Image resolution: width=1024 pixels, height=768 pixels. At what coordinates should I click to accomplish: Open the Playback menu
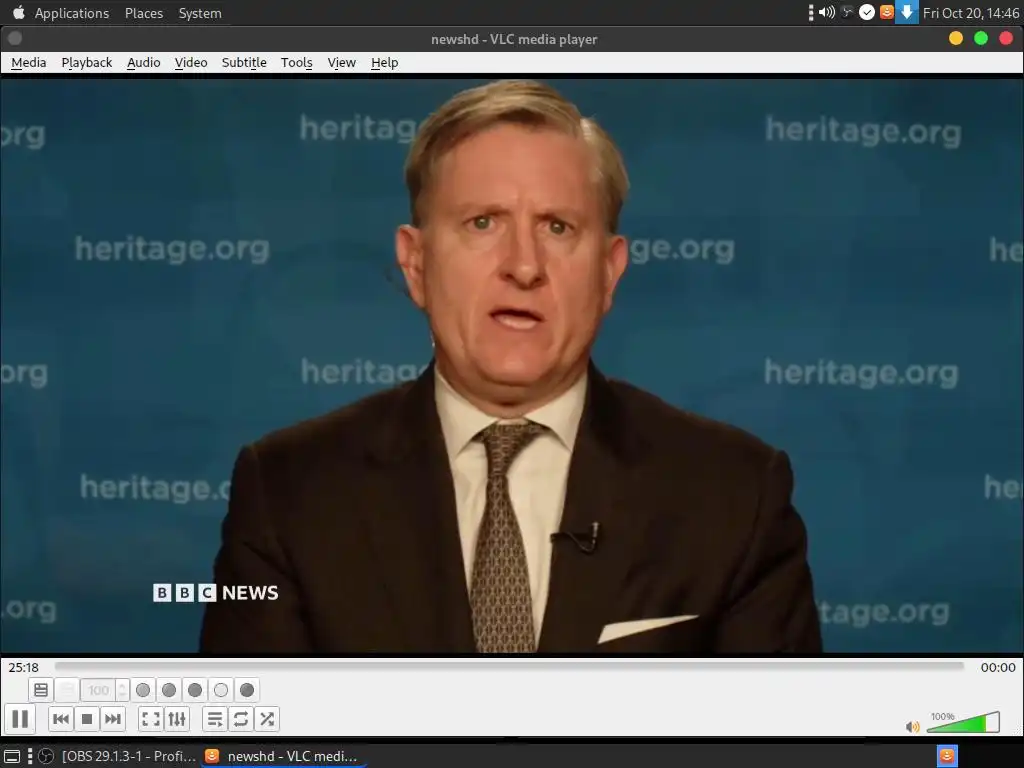(87, 62)
